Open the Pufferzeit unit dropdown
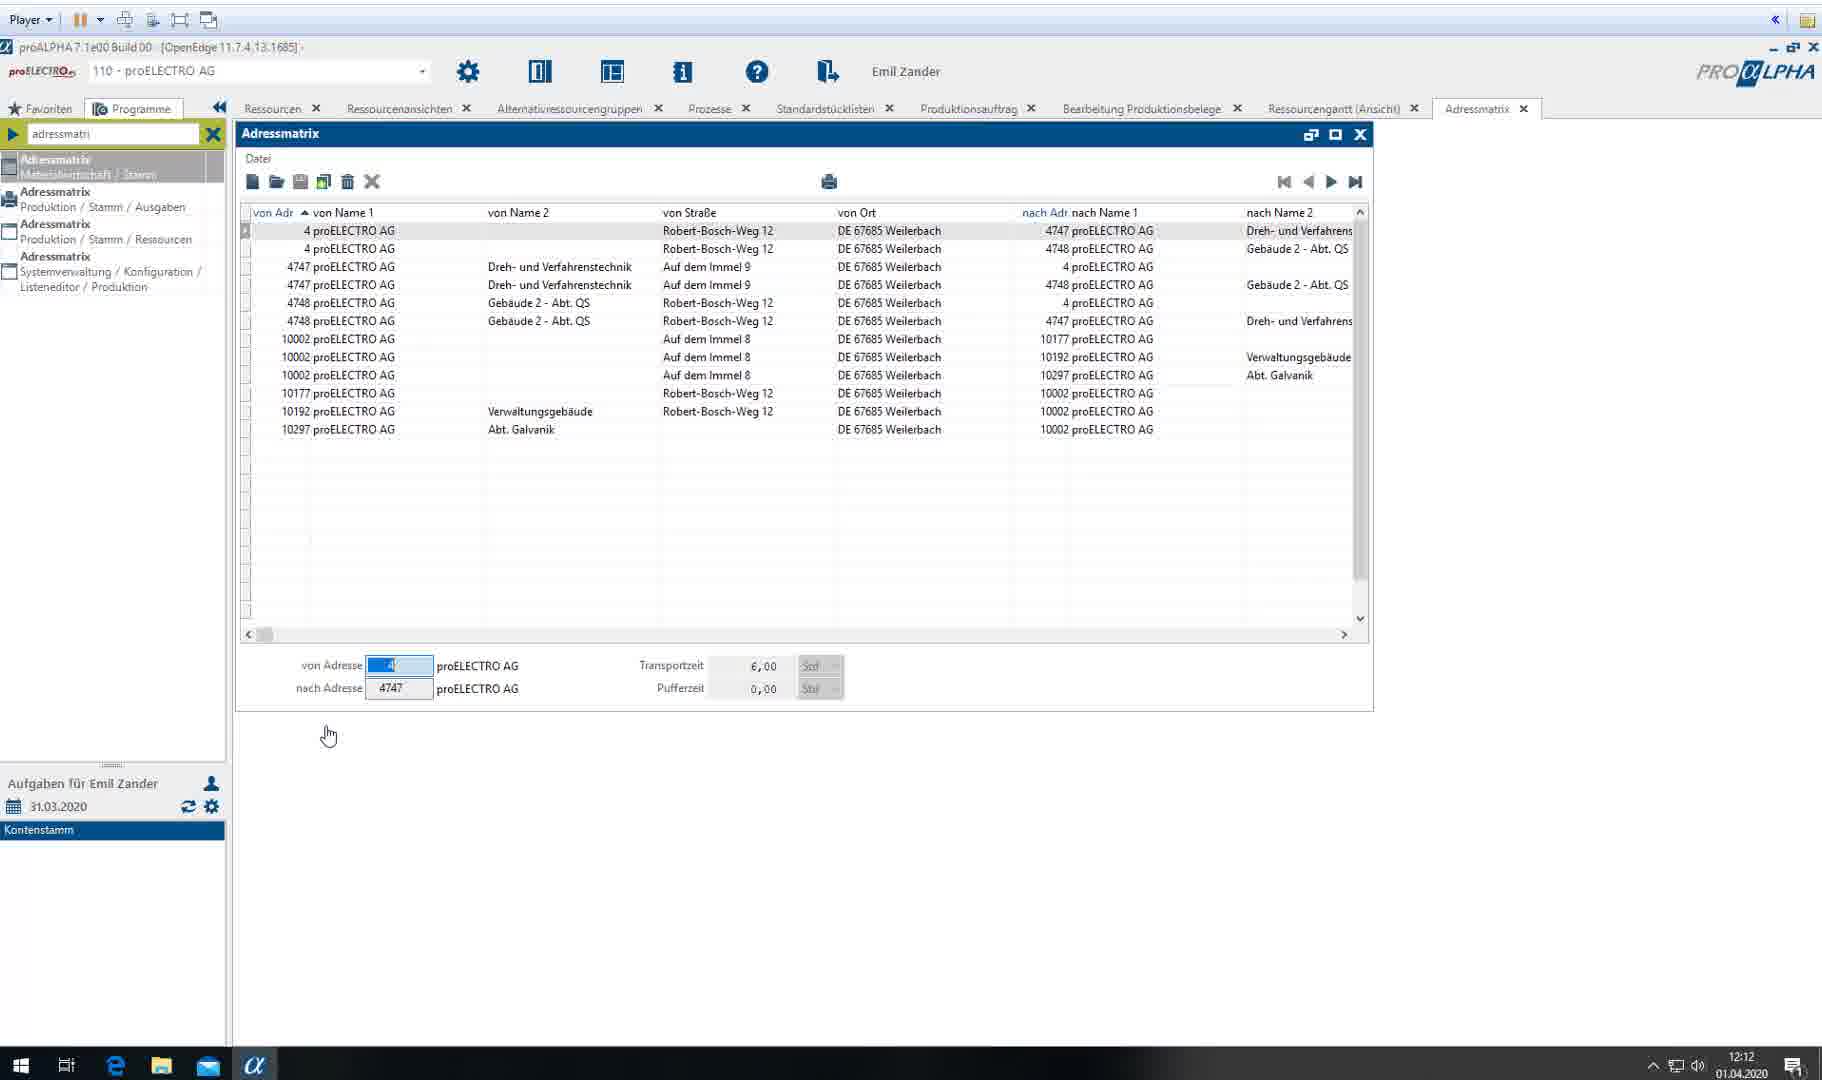This screenshot has height=1080, width=1822. click(820, 689)
